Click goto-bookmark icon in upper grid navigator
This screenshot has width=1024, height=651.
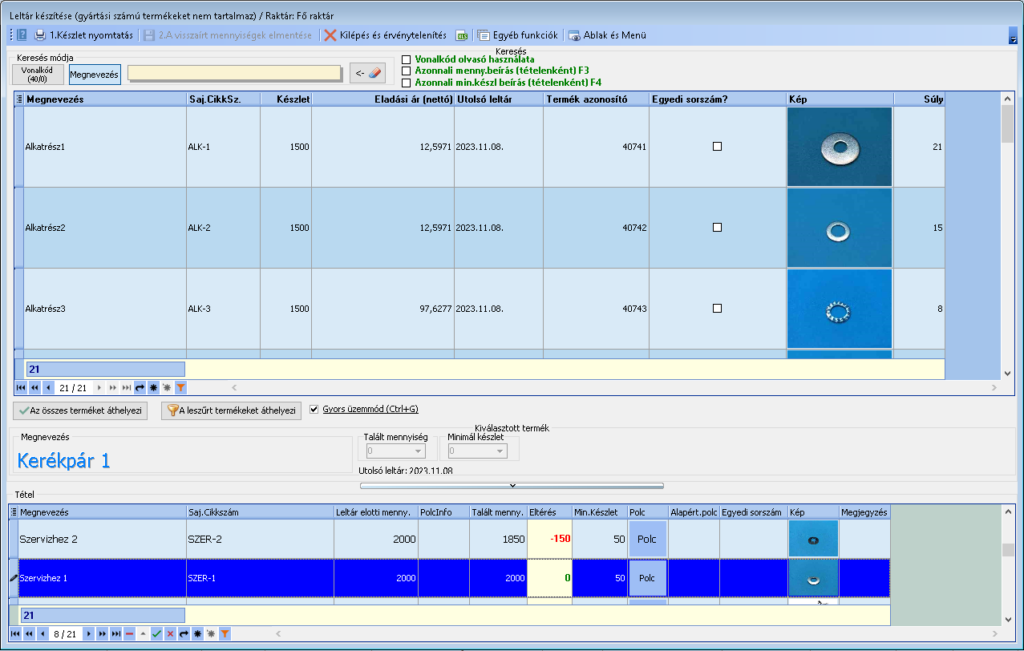167,388
